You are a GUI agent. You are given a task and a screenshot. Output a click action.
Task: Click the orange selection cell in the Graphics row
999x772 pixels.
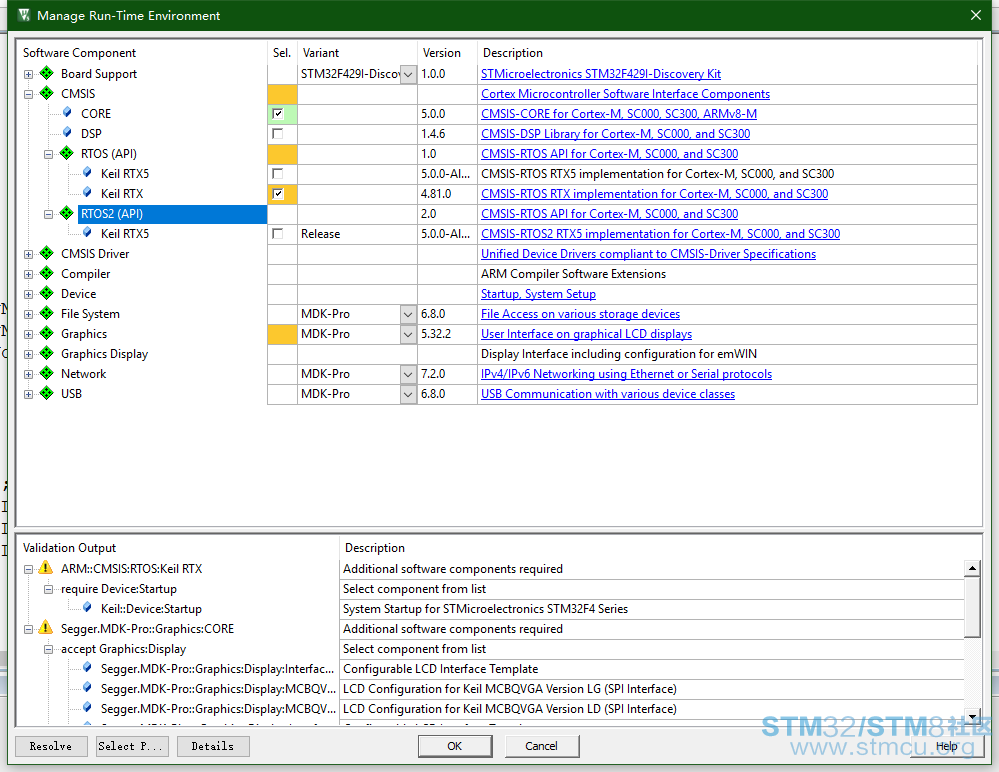point(282,334)
